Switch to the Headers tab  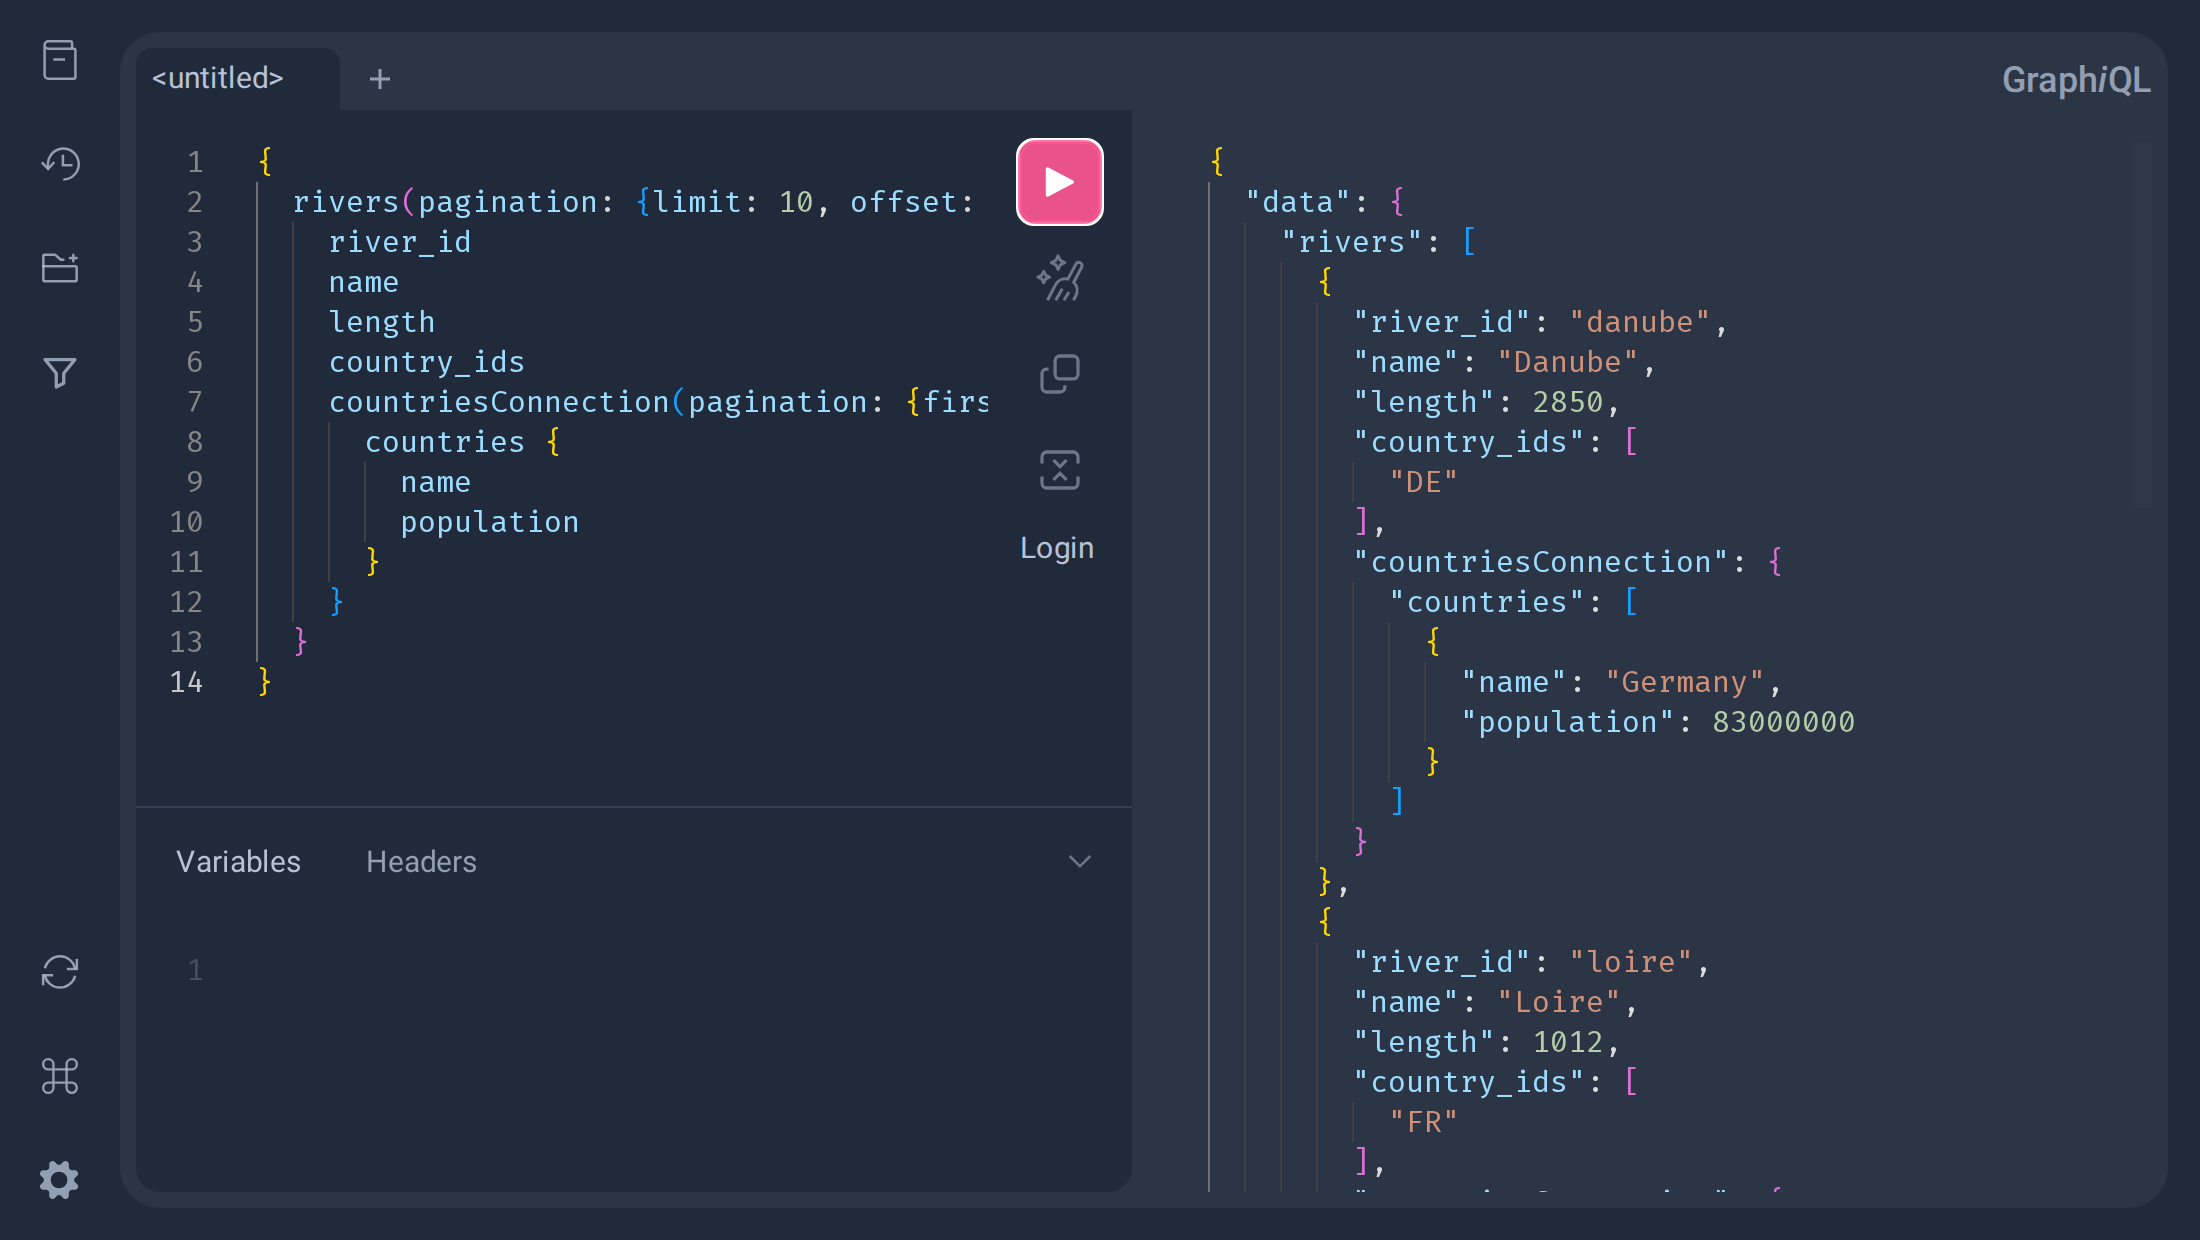pos(421,862)
